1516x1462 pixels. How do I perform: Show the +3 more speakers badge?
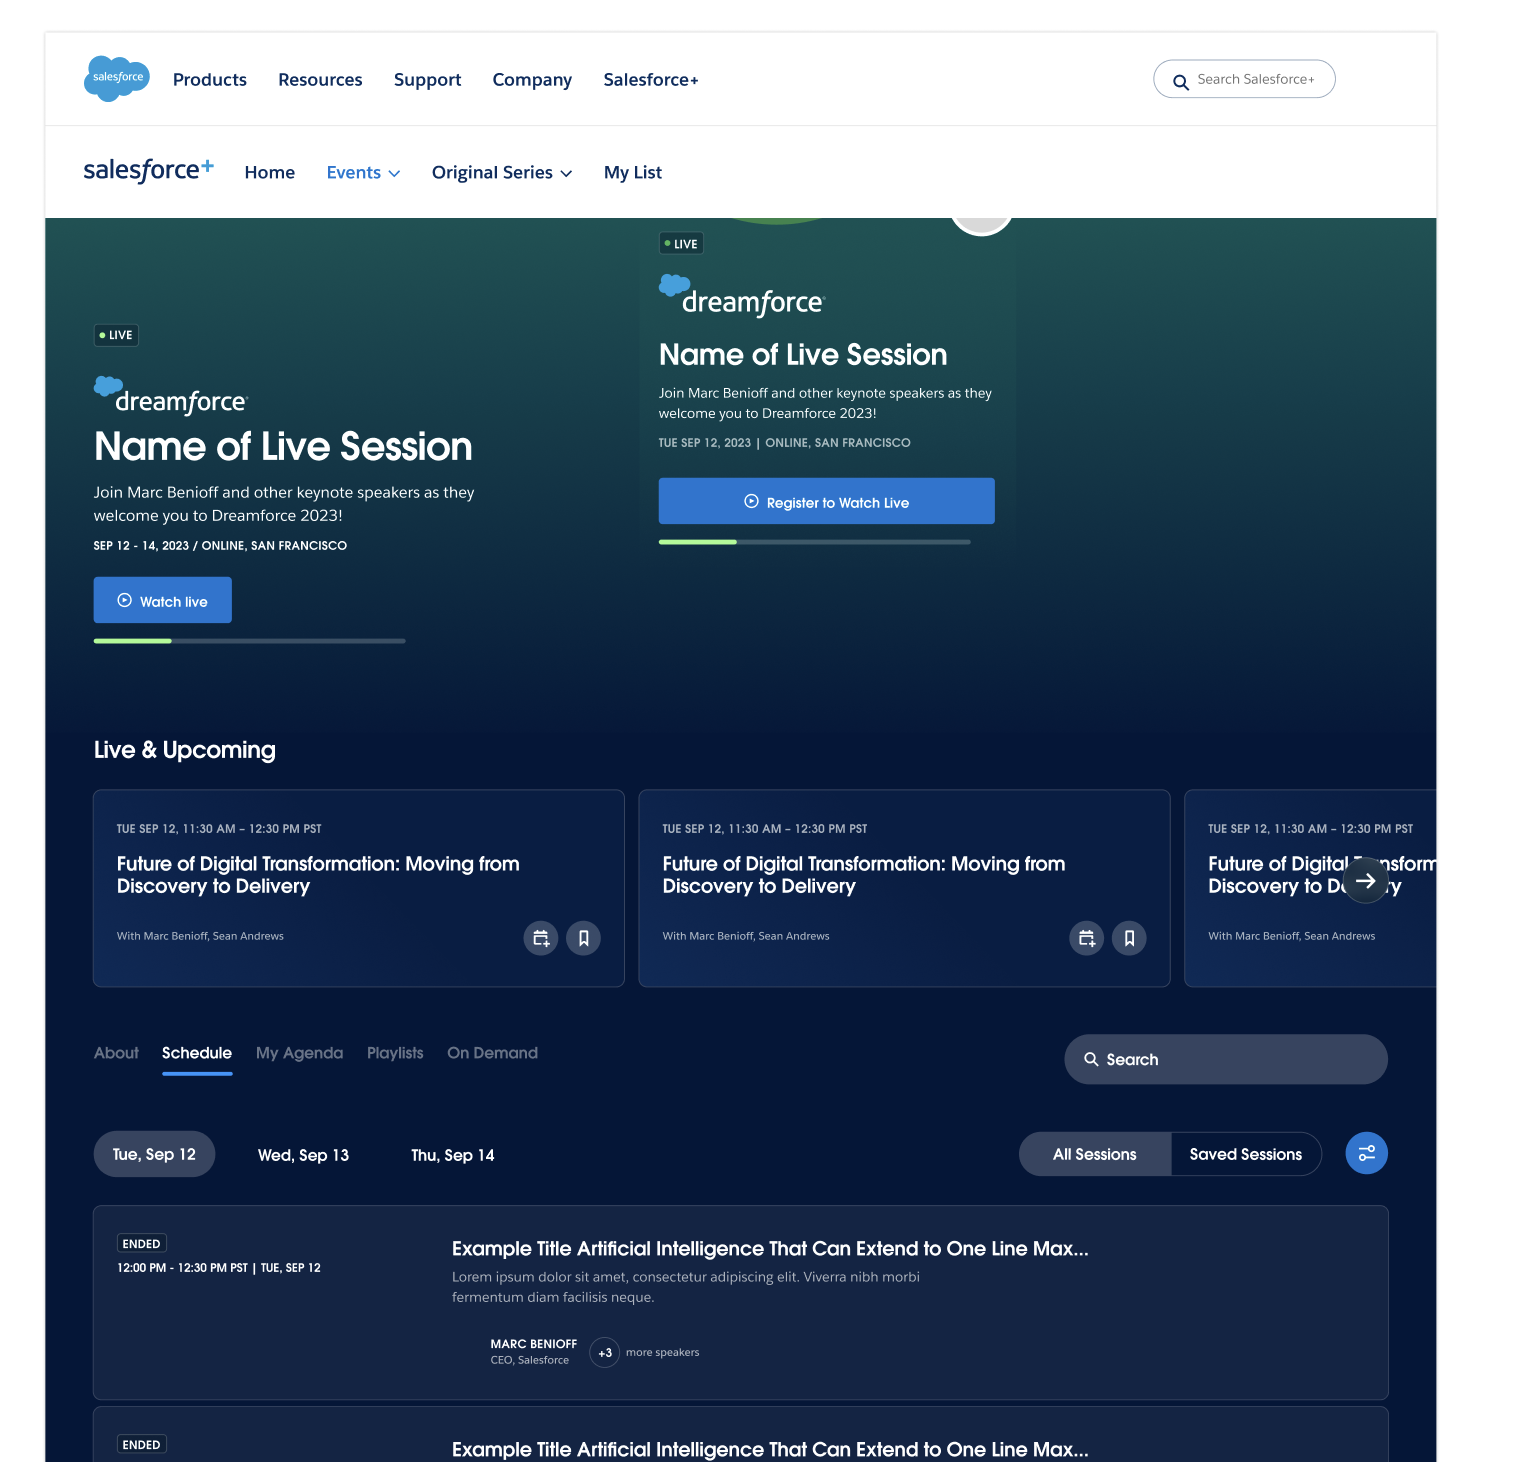605,1353
